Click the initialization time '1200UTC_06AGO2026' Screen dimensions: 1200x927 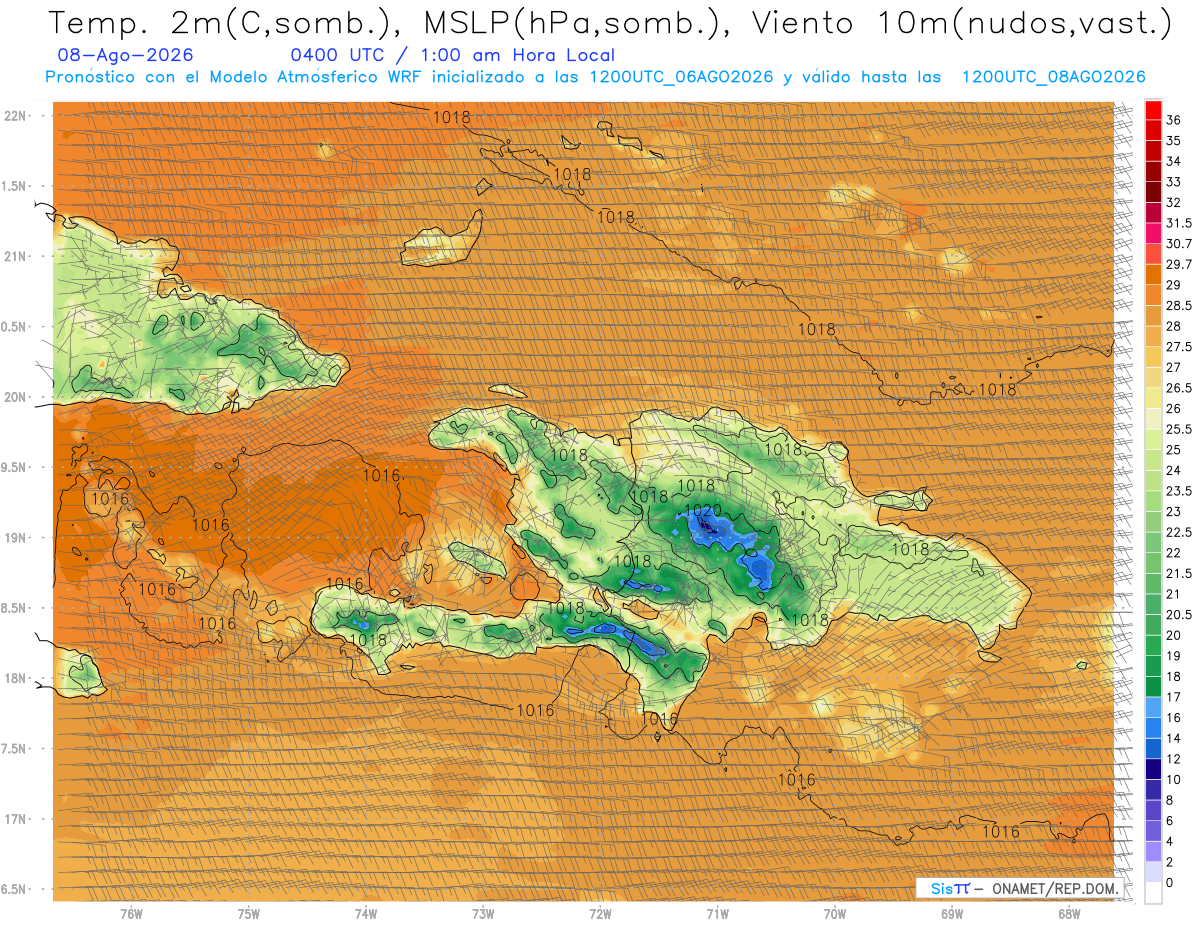pyautogui.click(x=681, y=77)
